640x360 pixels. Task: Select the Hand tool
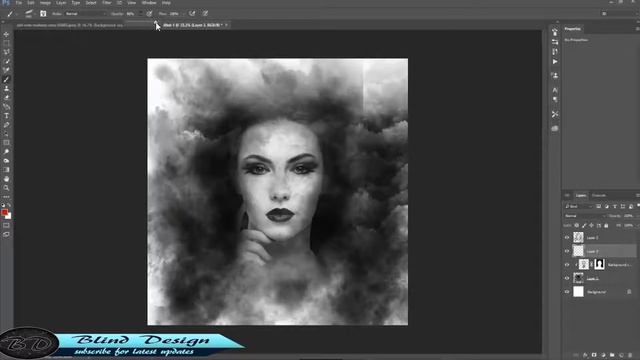(x=6, y=179)
